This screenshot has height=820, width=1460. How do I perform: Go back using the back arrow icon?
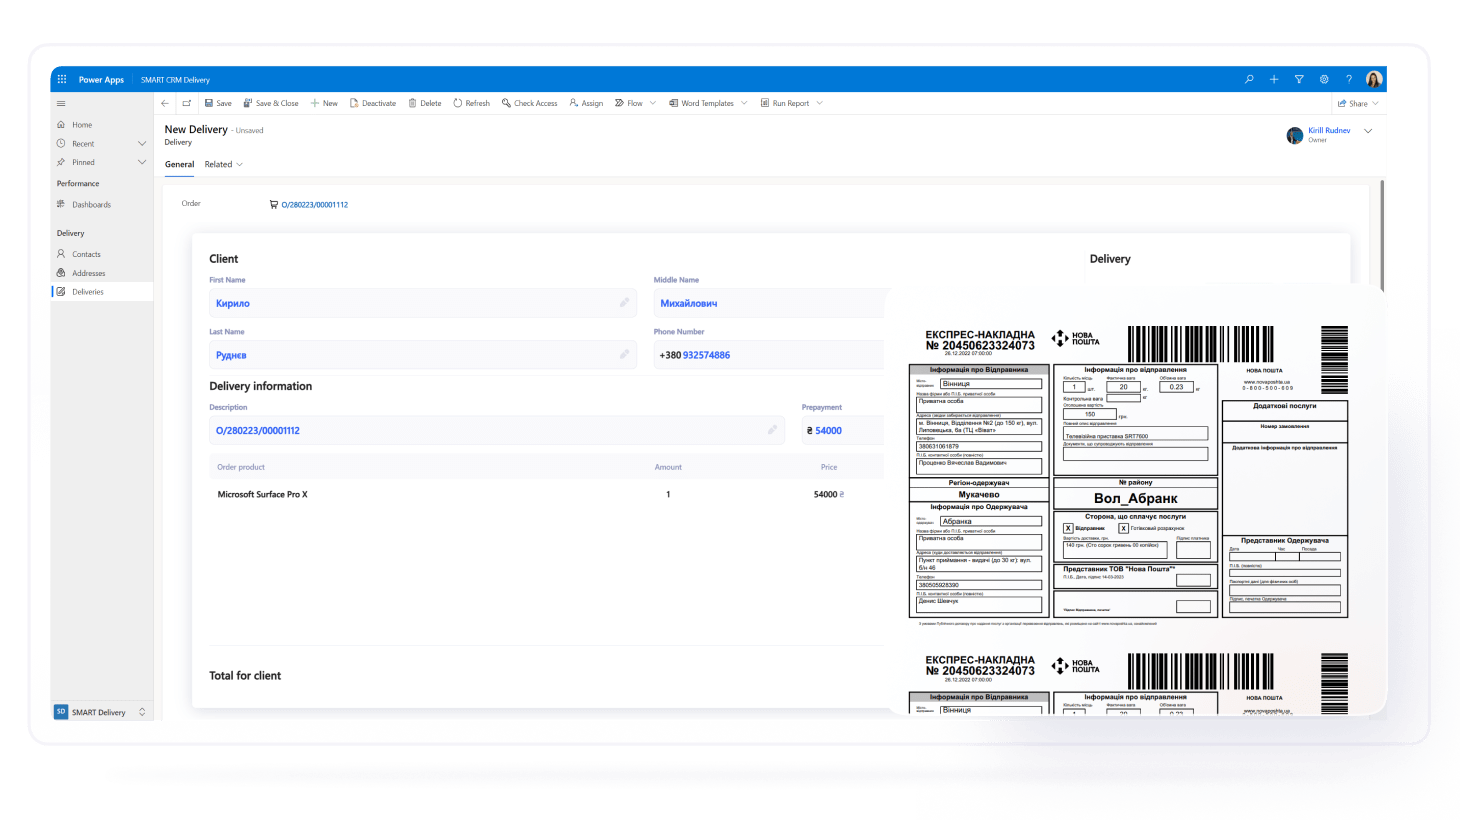coord(165,103)
